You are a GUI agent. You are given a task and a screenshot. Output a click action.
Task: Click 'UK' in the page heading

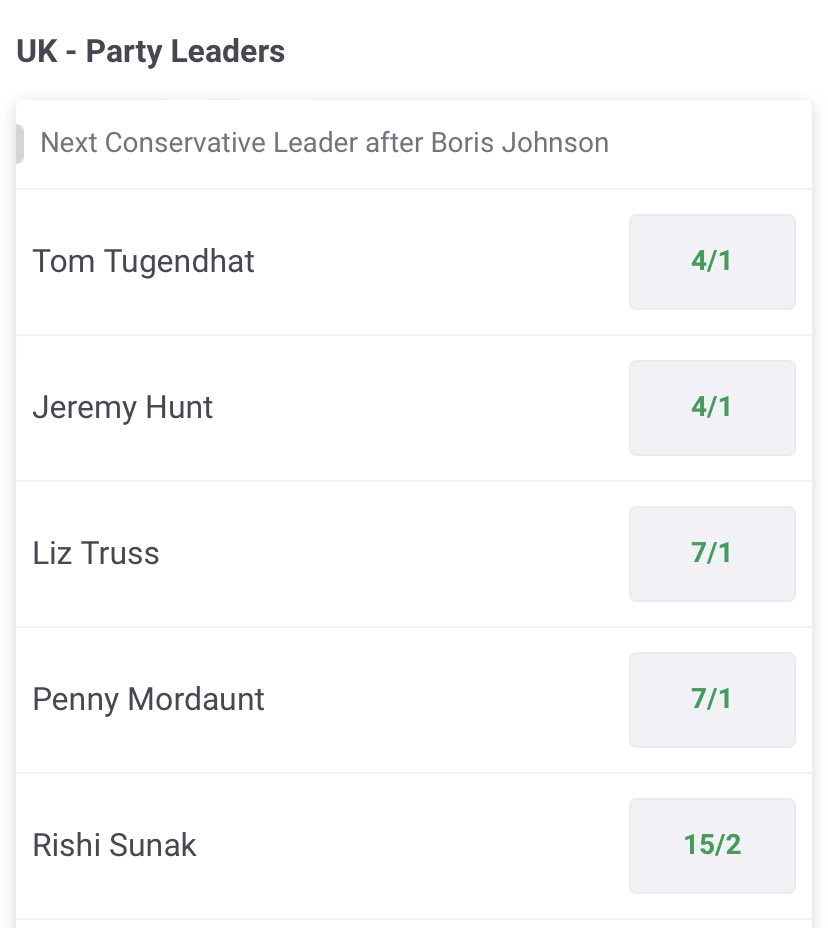[x=38, y=52]
